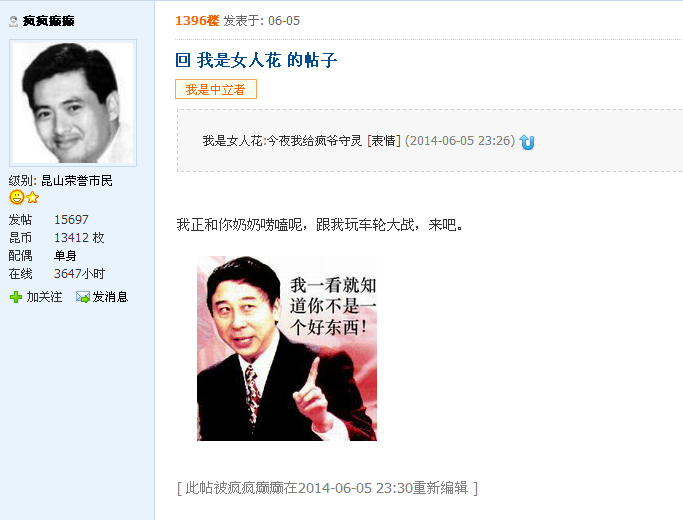The height and width of the screenshot is (520, 683).
Task: Click 发消息 to send a message
Action: coord(110,297)
